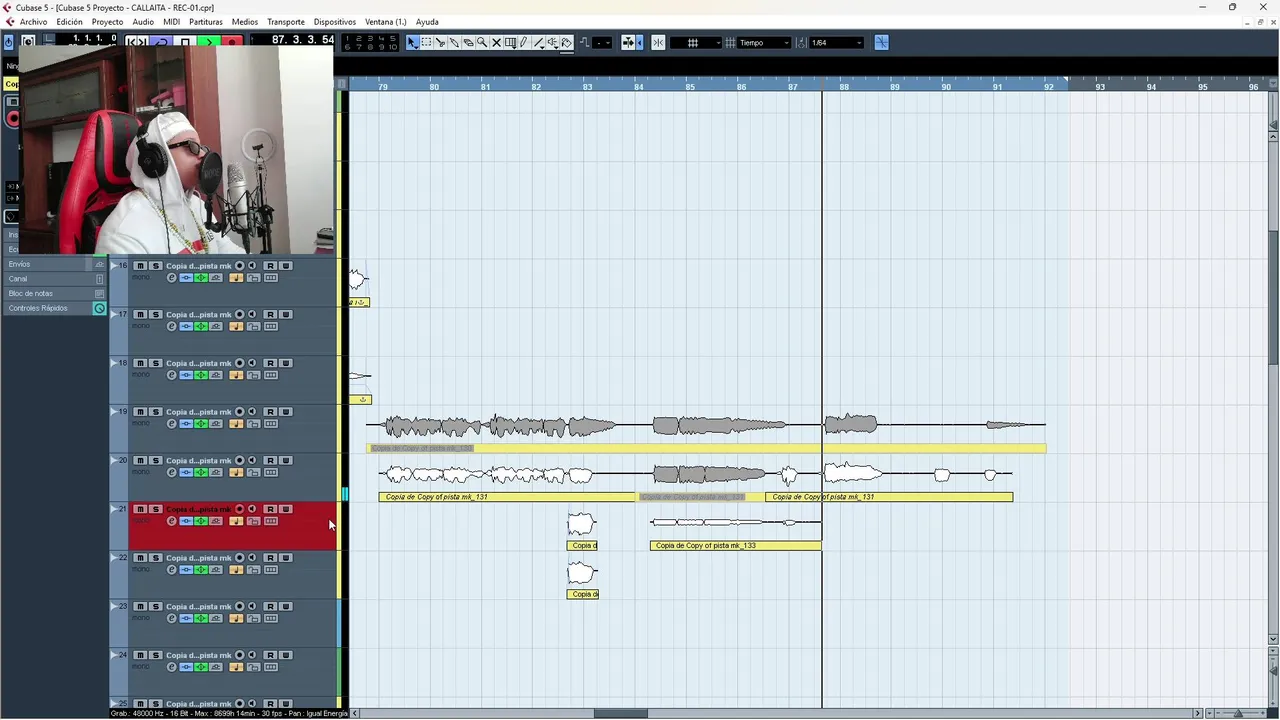Screen dimensions: 1280x720
Task: Toggle Write automation on track 16
Action: point(286,266)
